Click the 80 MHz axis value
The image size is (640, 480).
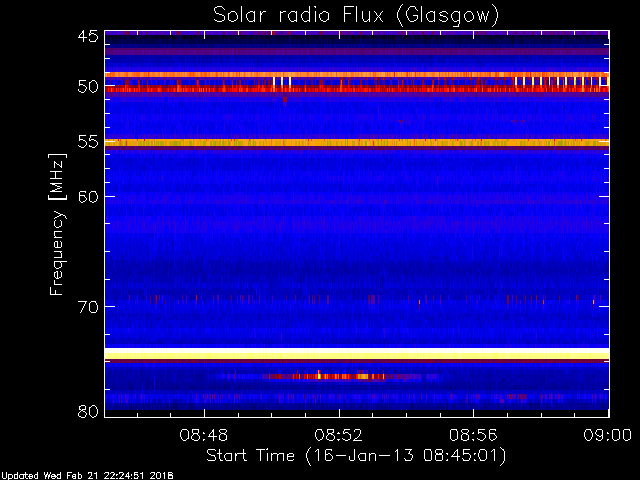coord(88,411)
